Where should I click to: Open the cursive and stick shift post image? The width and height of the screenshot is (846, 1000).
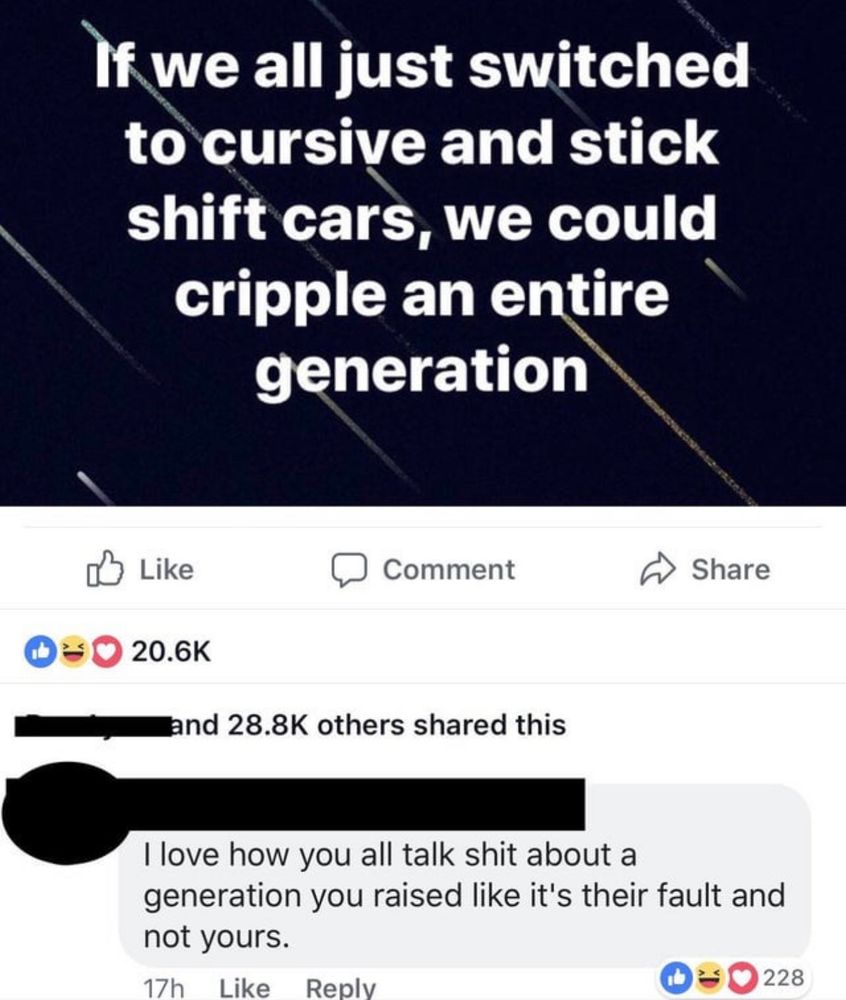pos(423,253)
